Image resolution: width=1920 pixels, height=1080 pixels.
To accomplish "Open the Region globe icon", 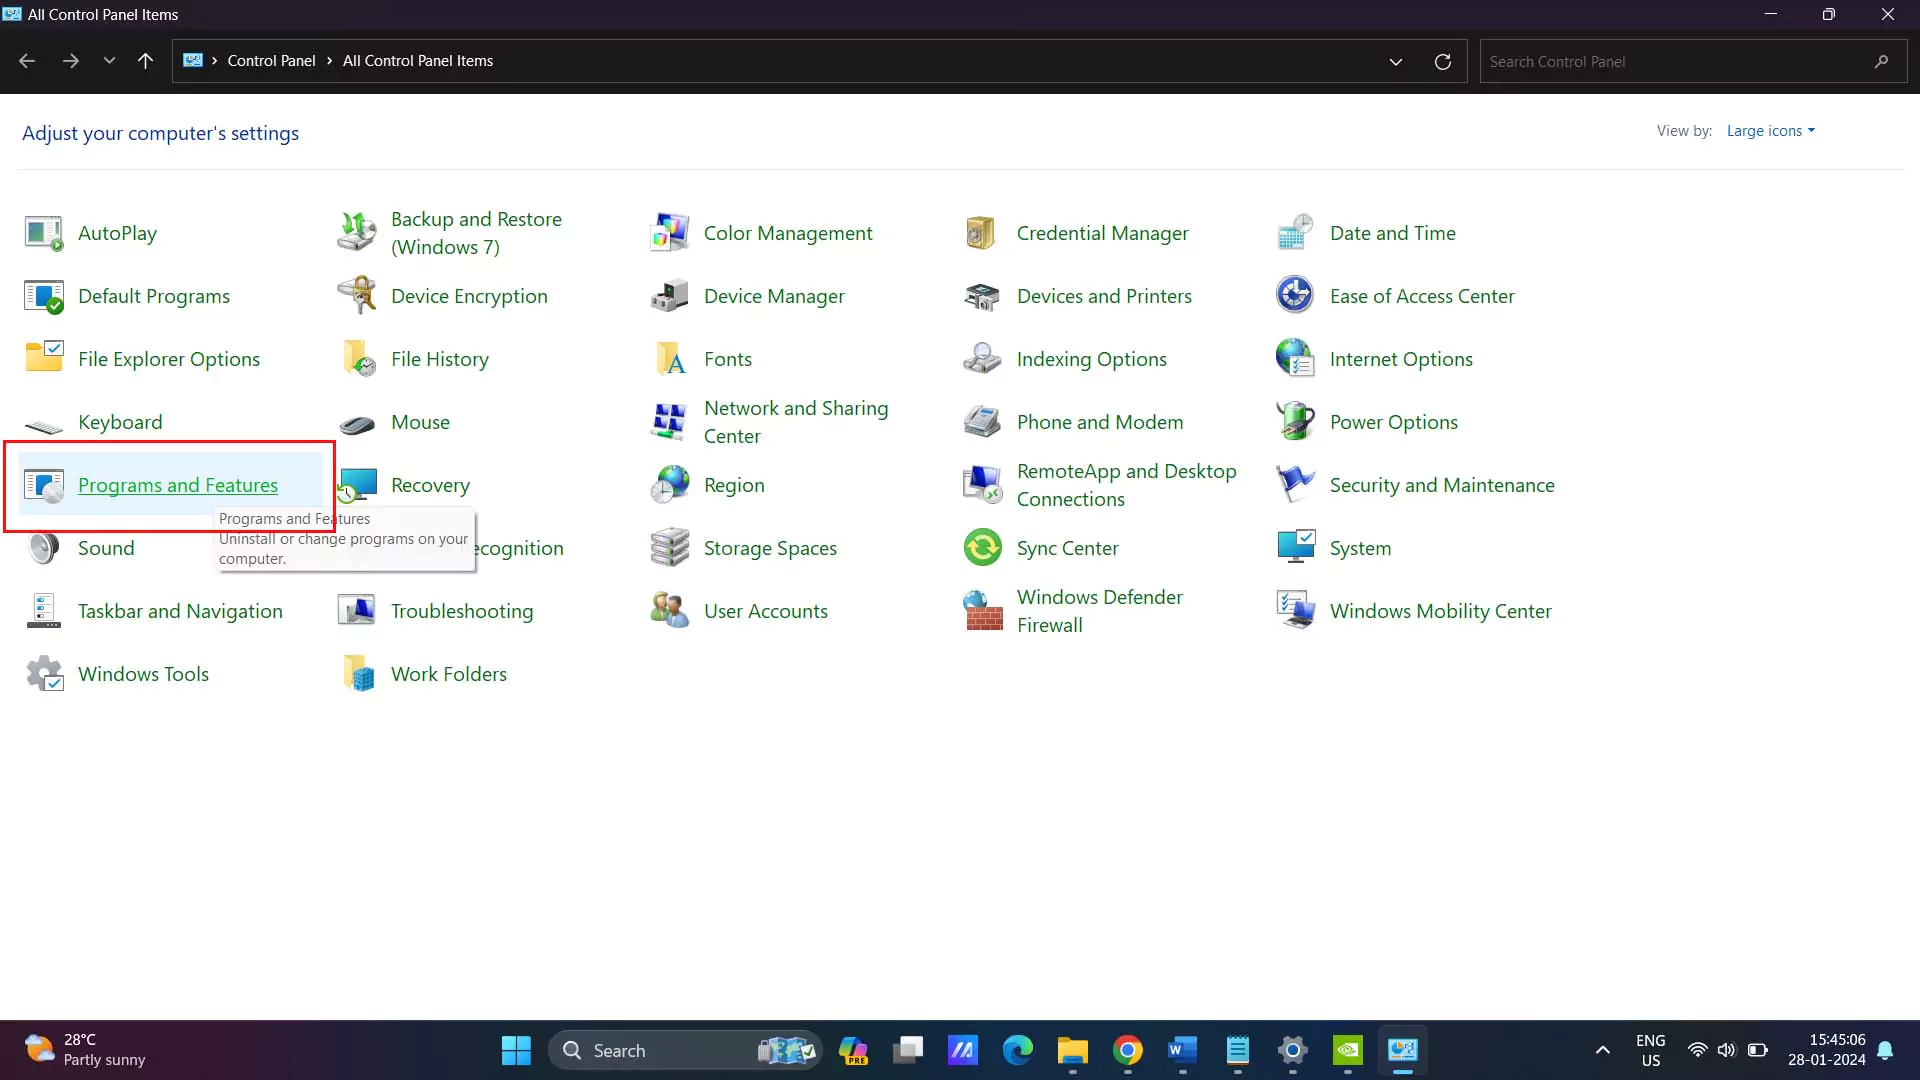I will pyautogui.click(x=669, y=485).
